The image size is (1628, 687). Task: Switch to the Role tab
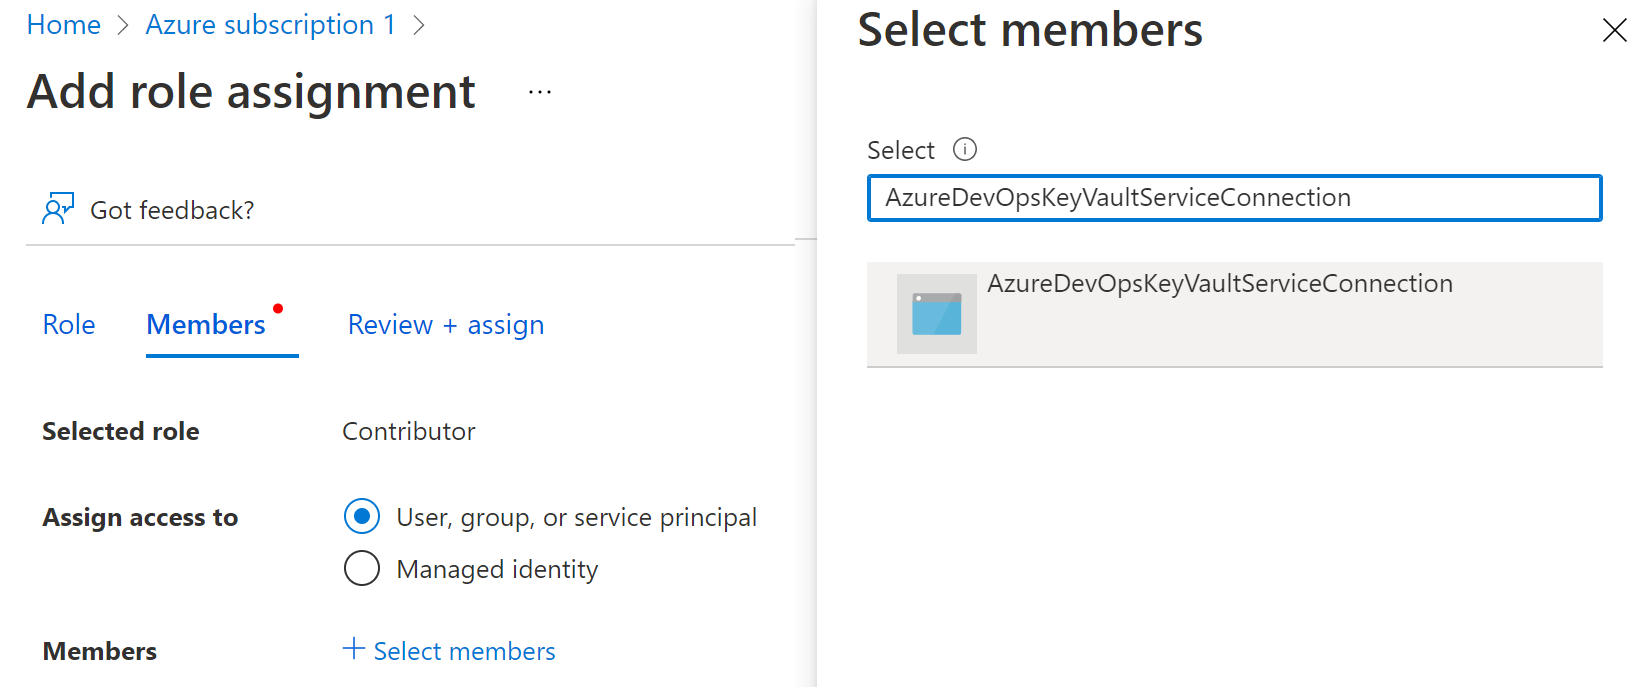[x=69, y=324]
